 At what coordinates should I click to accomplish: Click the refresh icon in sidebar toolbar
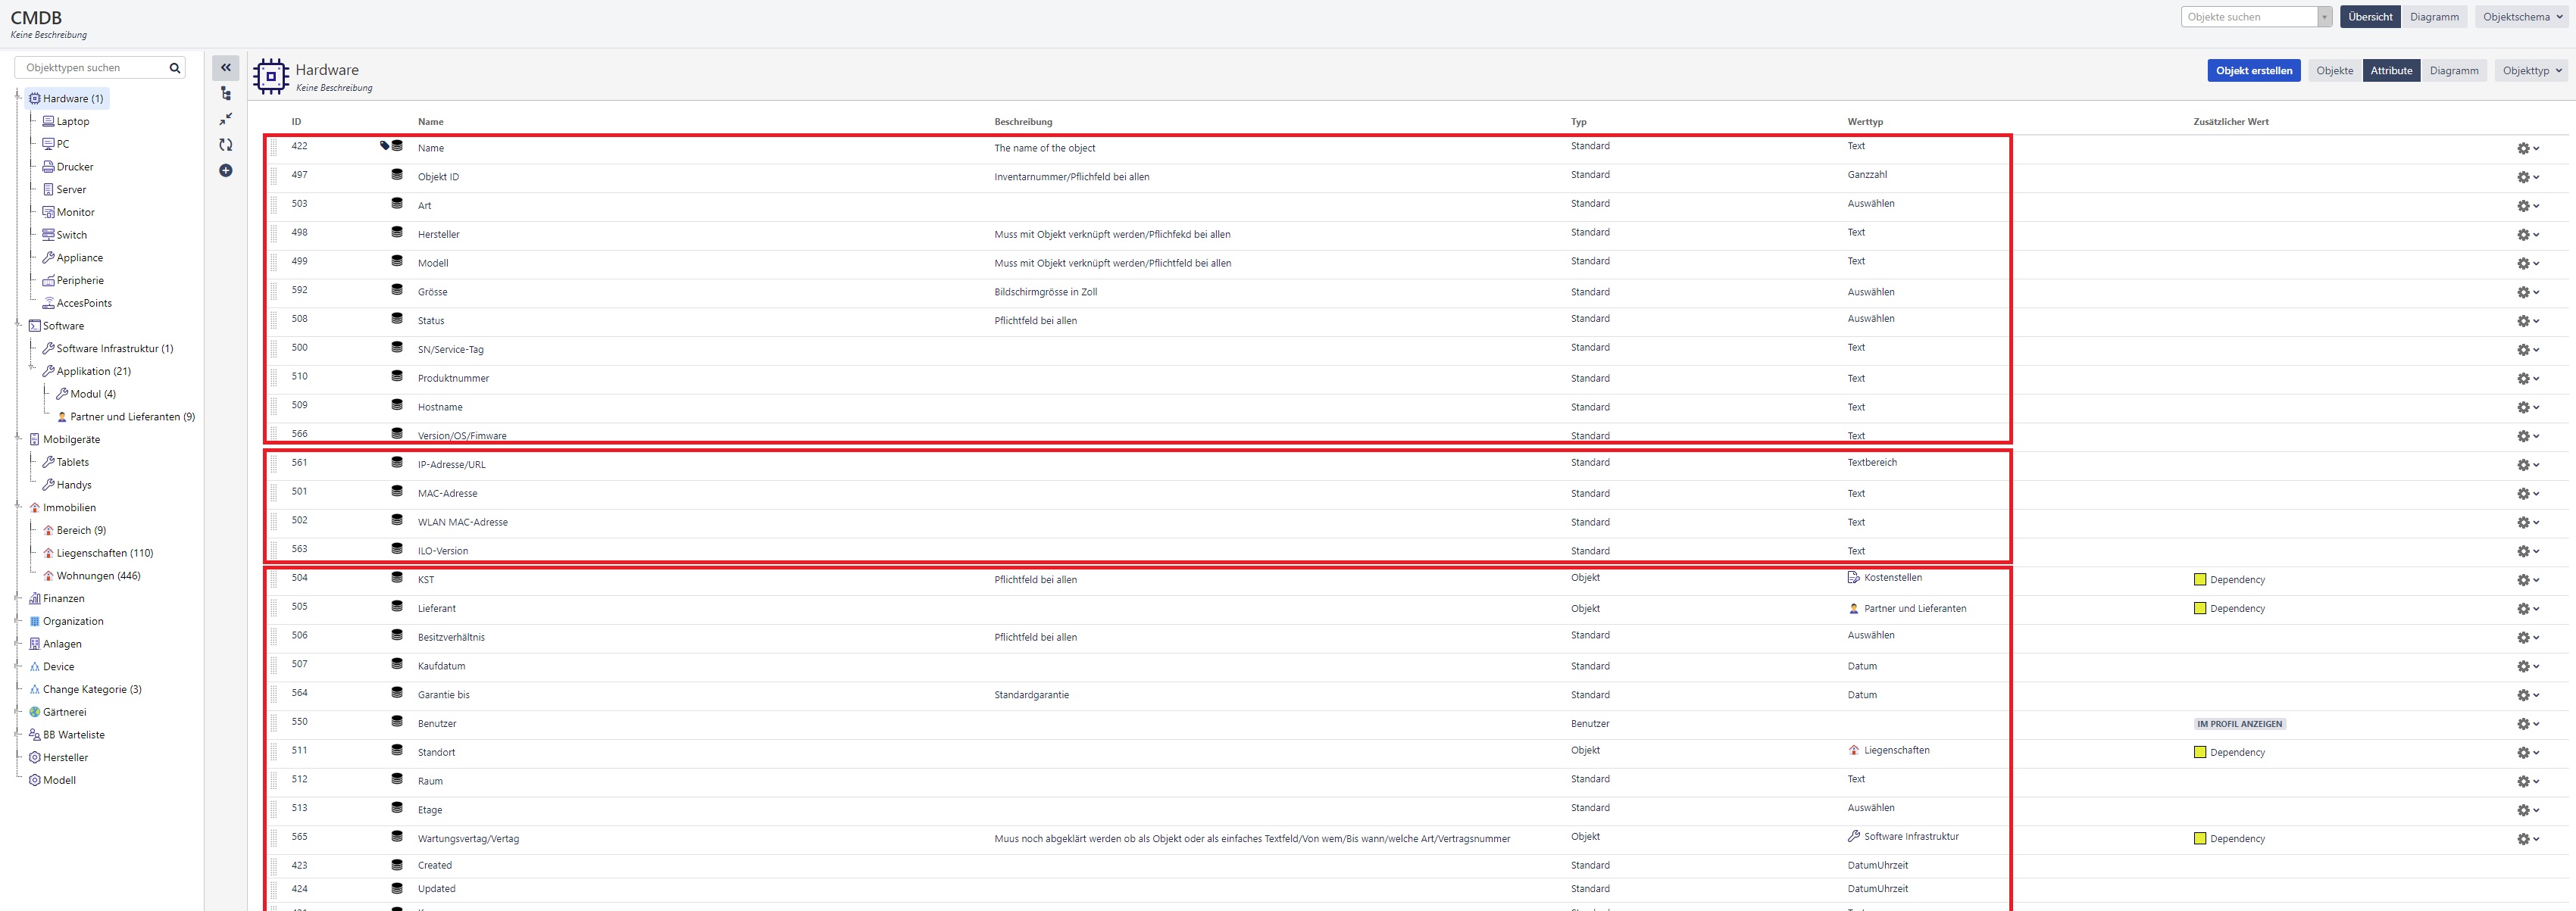(x=226, y=145)
